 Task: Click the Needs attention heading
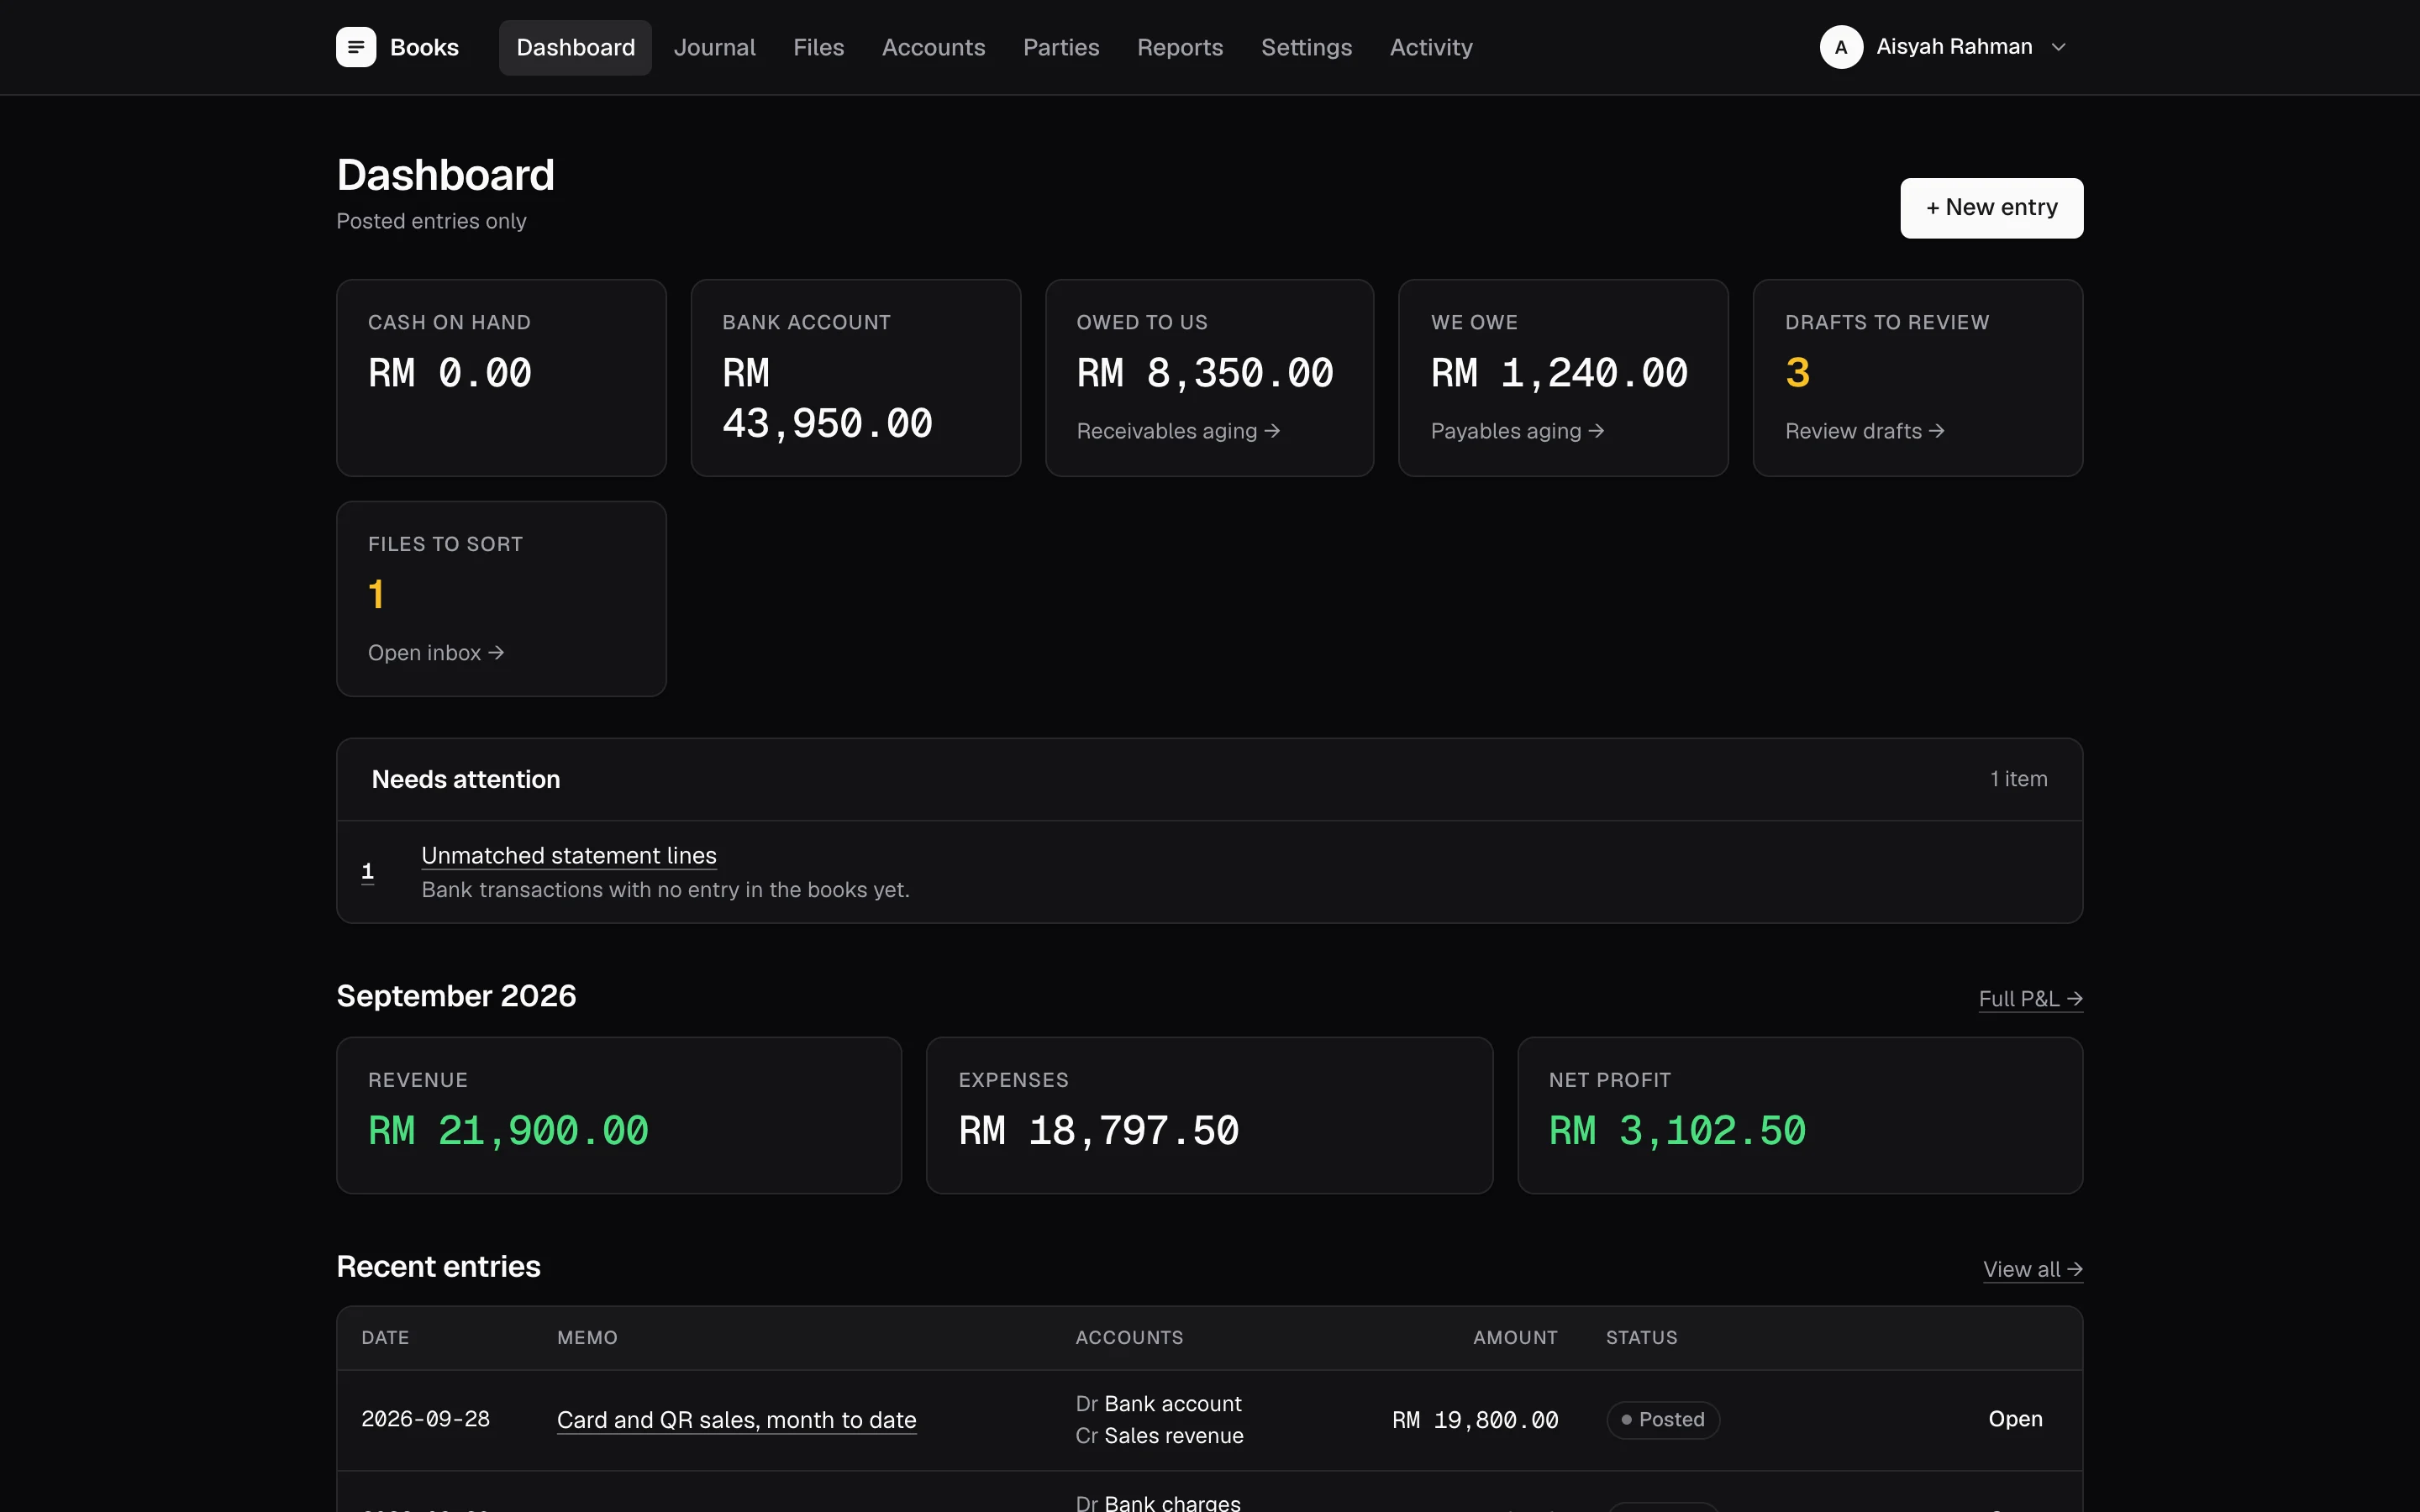tap(466, 780)
